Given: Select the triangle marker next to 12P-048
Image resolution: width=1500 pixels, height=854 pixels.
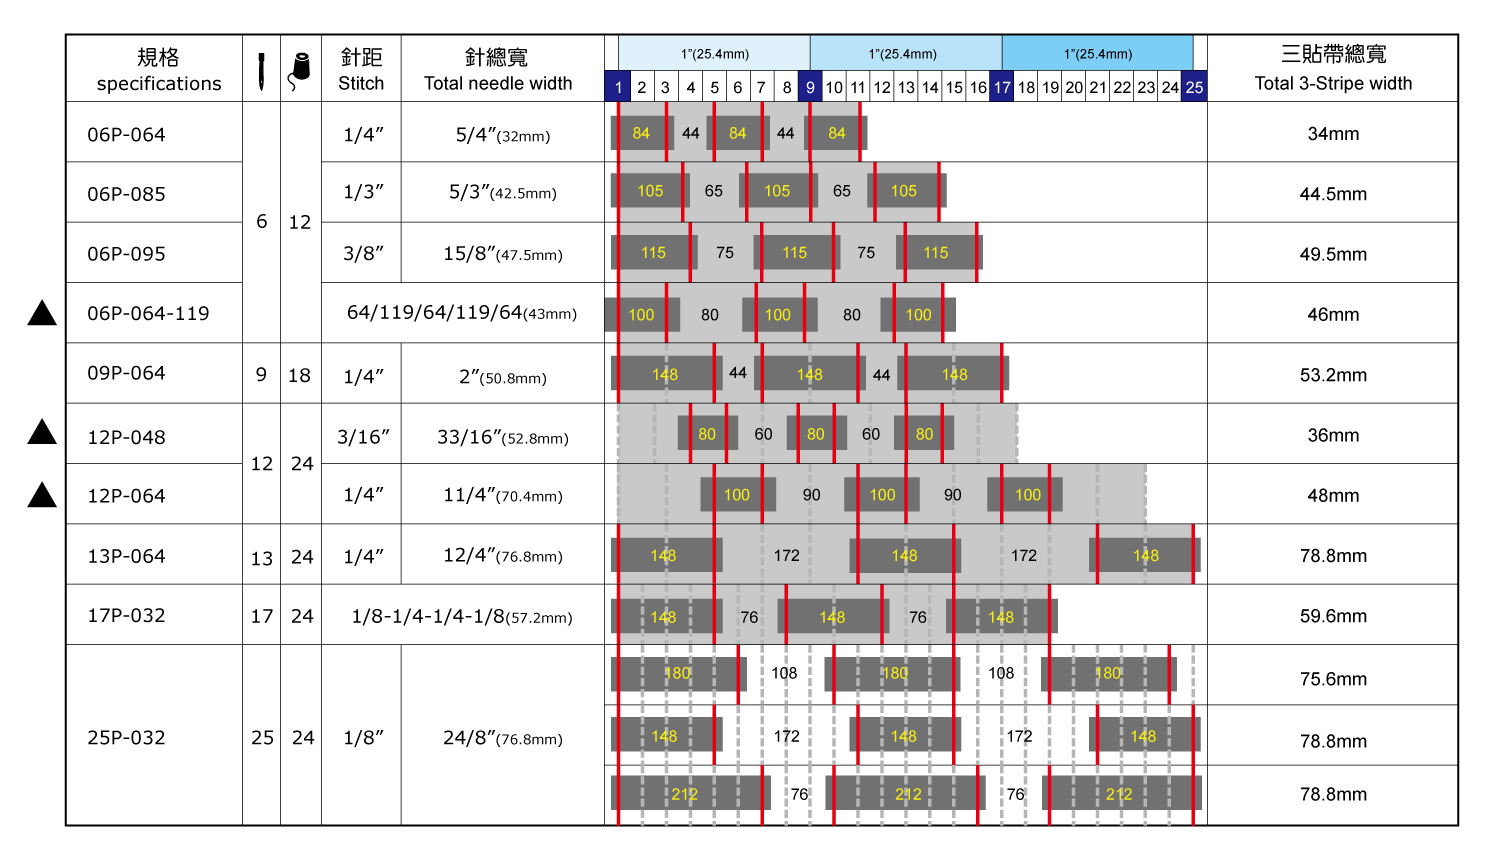Looking at the screenshot, I should (x=42, y=432).
